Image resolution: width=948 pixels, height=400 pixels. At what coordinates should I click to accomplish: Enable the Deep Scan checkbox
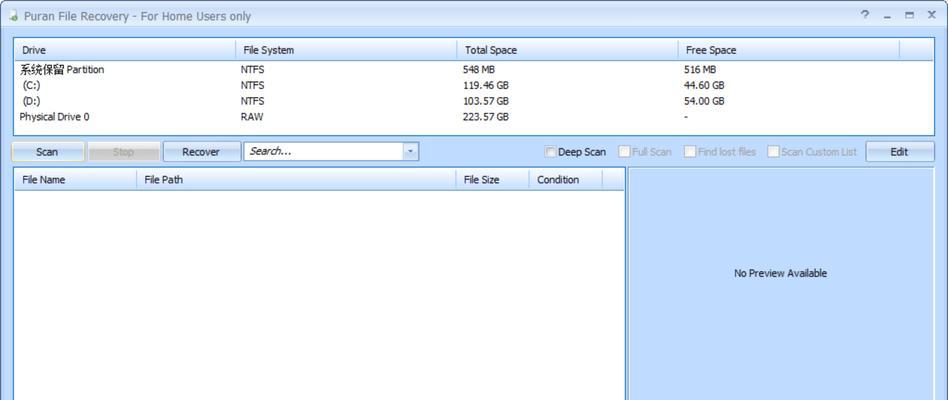550,152
